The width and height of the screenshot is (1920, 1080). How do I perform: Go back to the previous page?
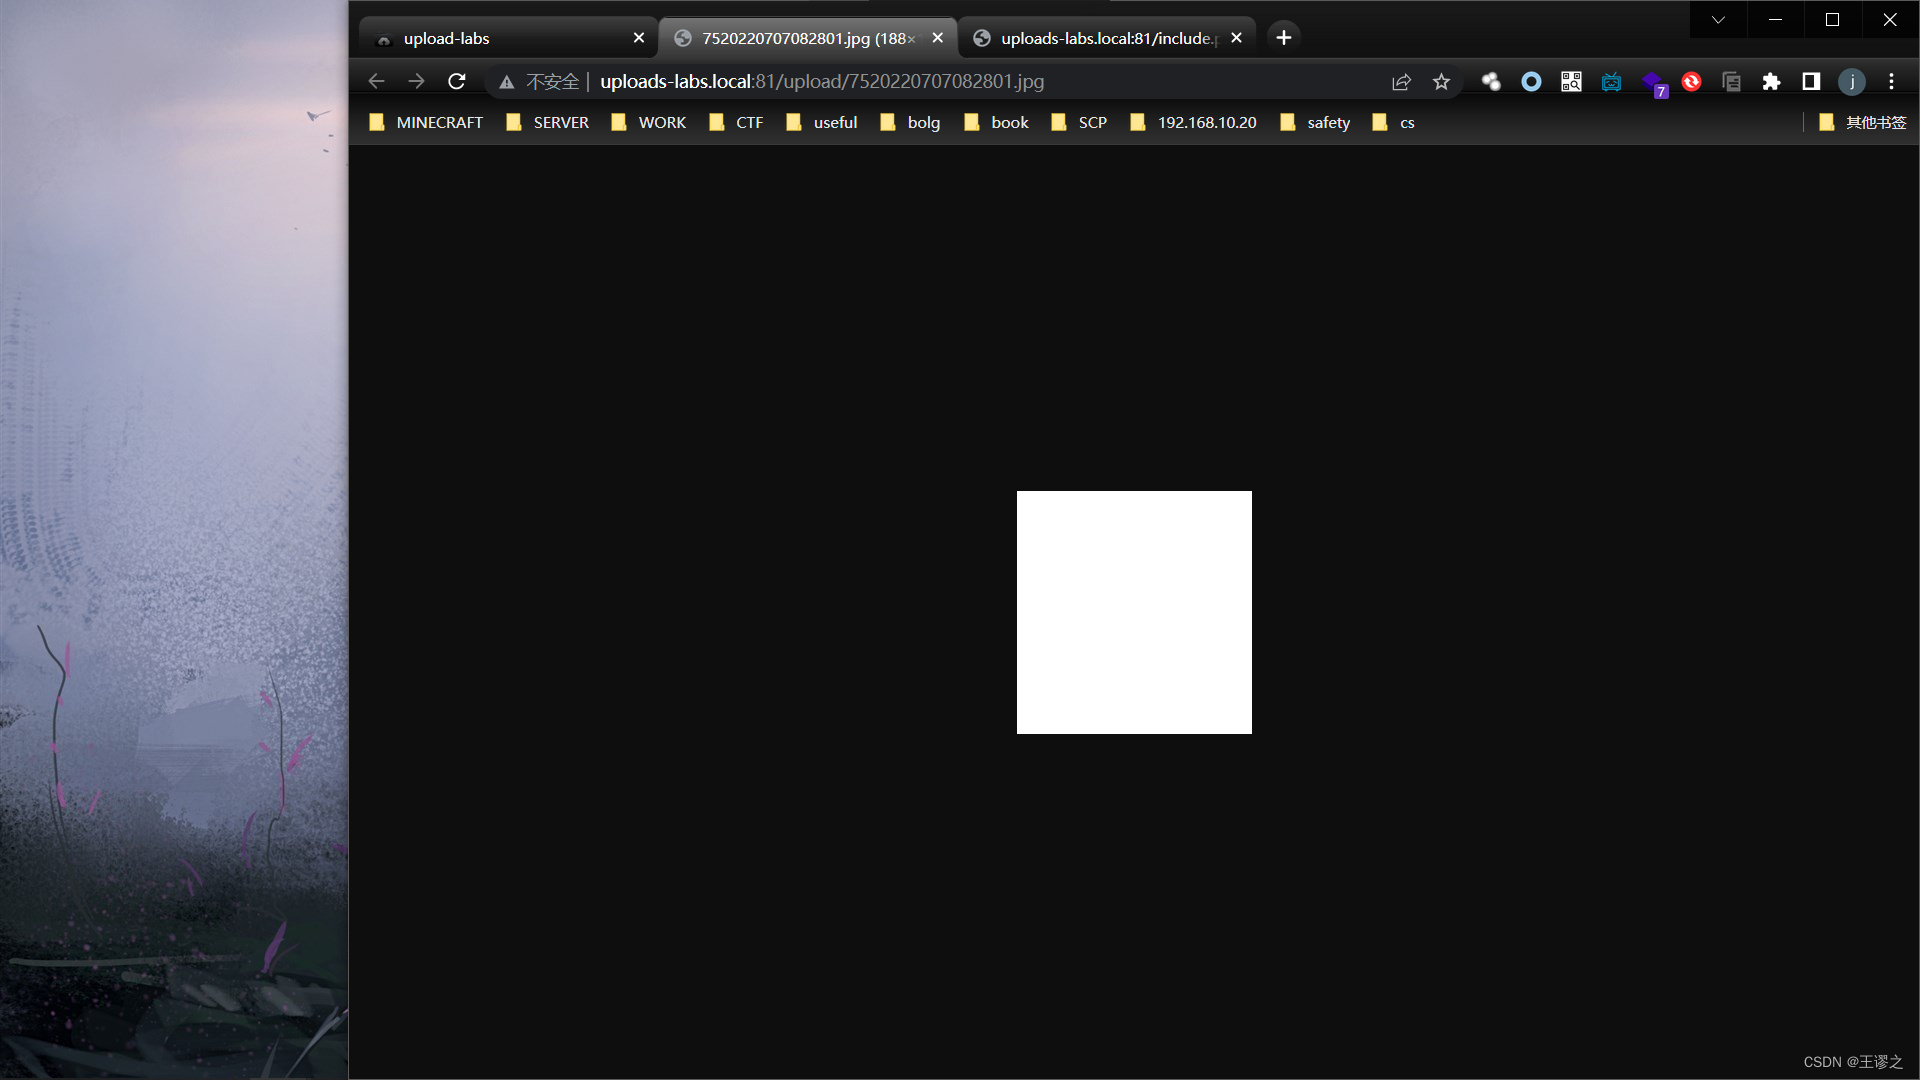tap(376, 81)
